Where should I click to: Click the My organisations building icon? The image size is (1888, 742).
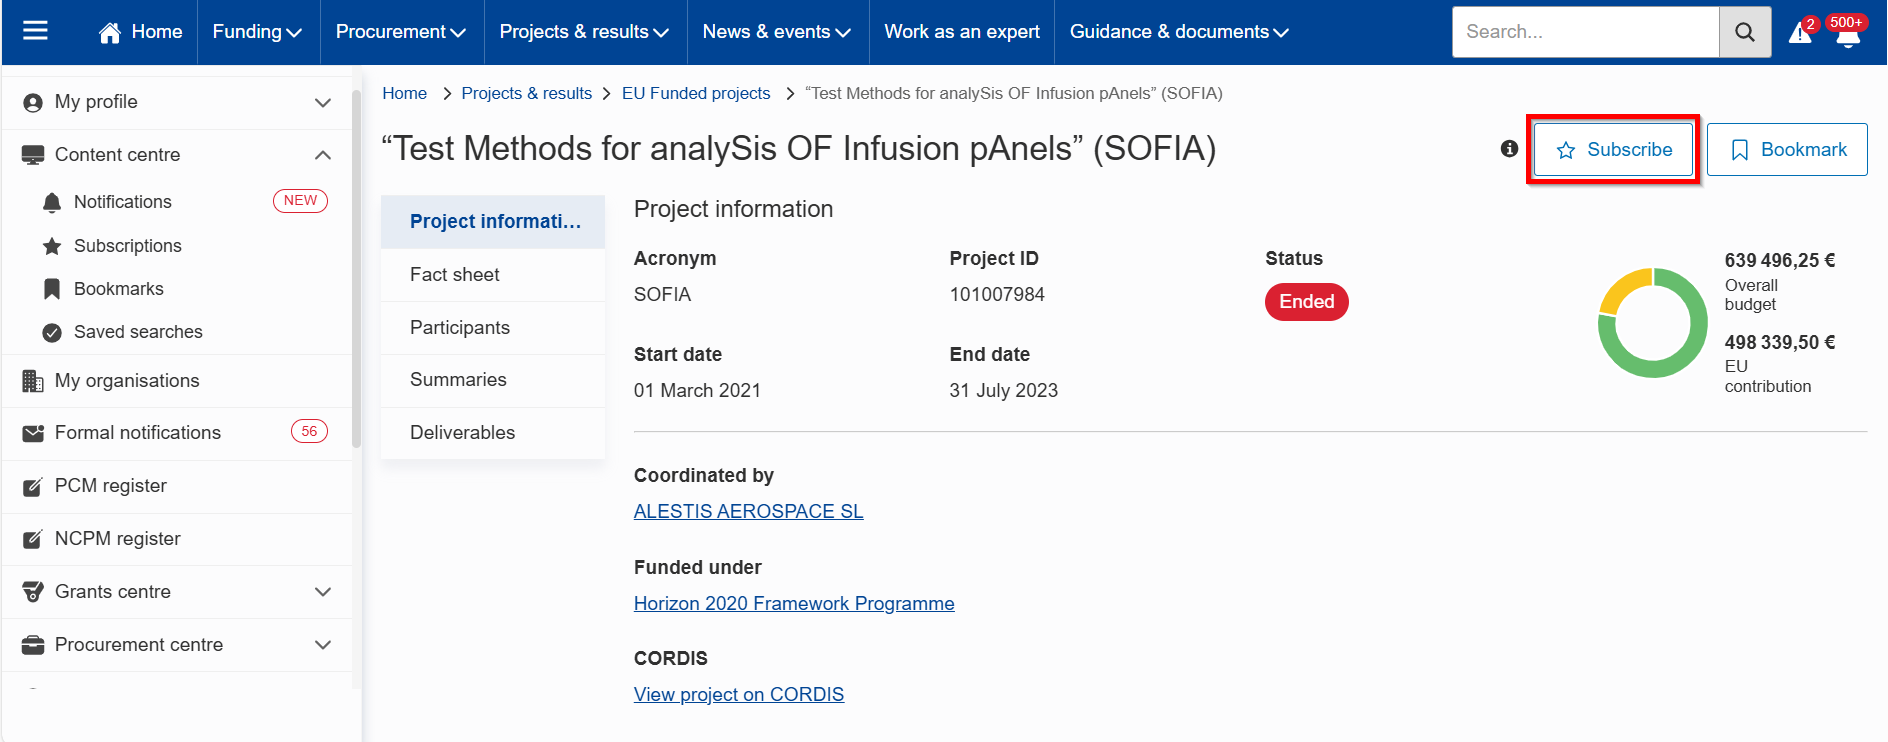(x=33, y=381)
